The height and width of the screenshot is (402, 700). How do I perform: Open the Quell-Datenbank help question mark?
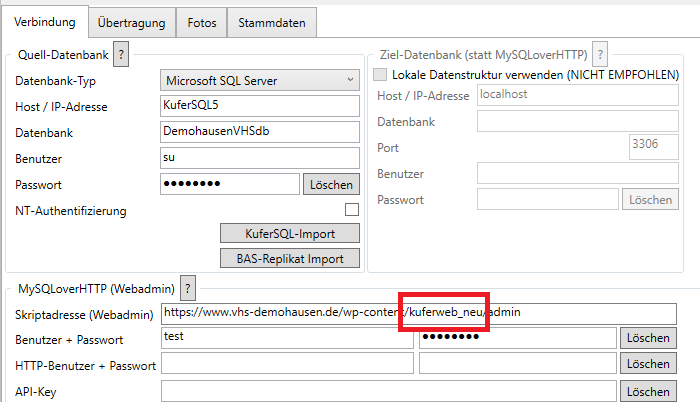pyautogui.click(x=121, y=54)
